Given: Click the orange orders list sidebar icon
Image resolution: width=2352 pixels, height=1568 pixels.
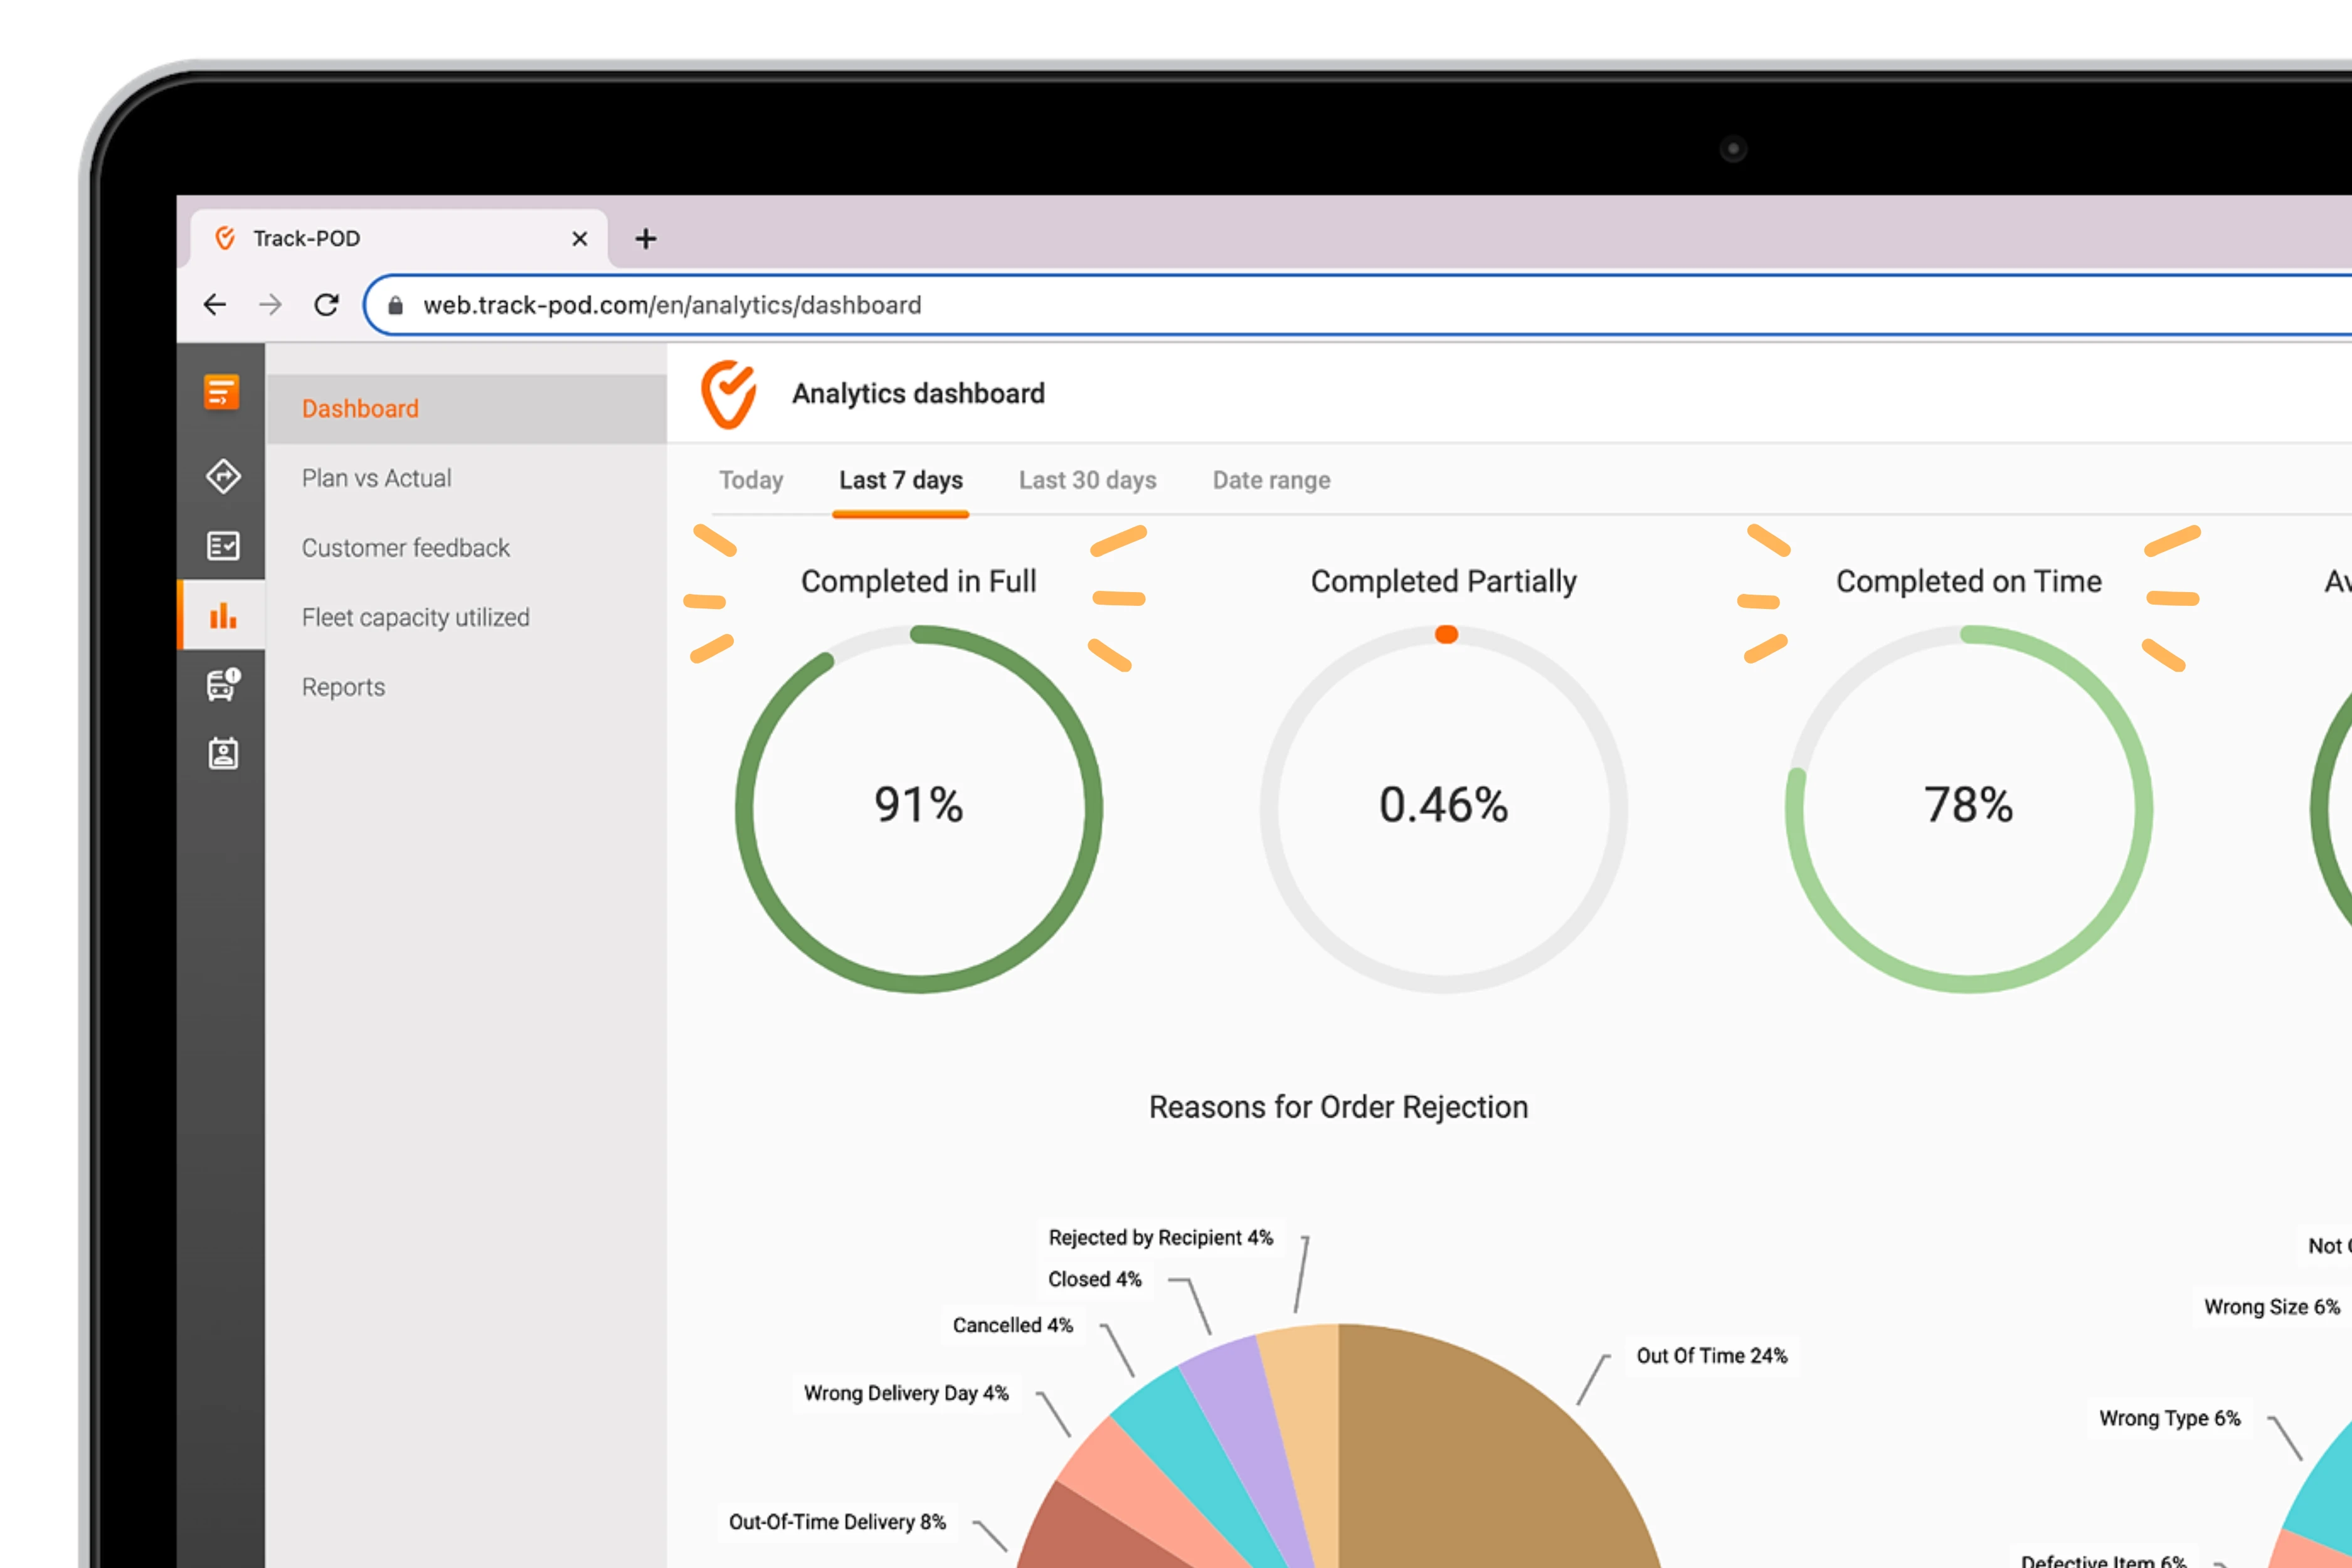Looking at the screenshot, I should pyautogui.click(x=221, y=392).
